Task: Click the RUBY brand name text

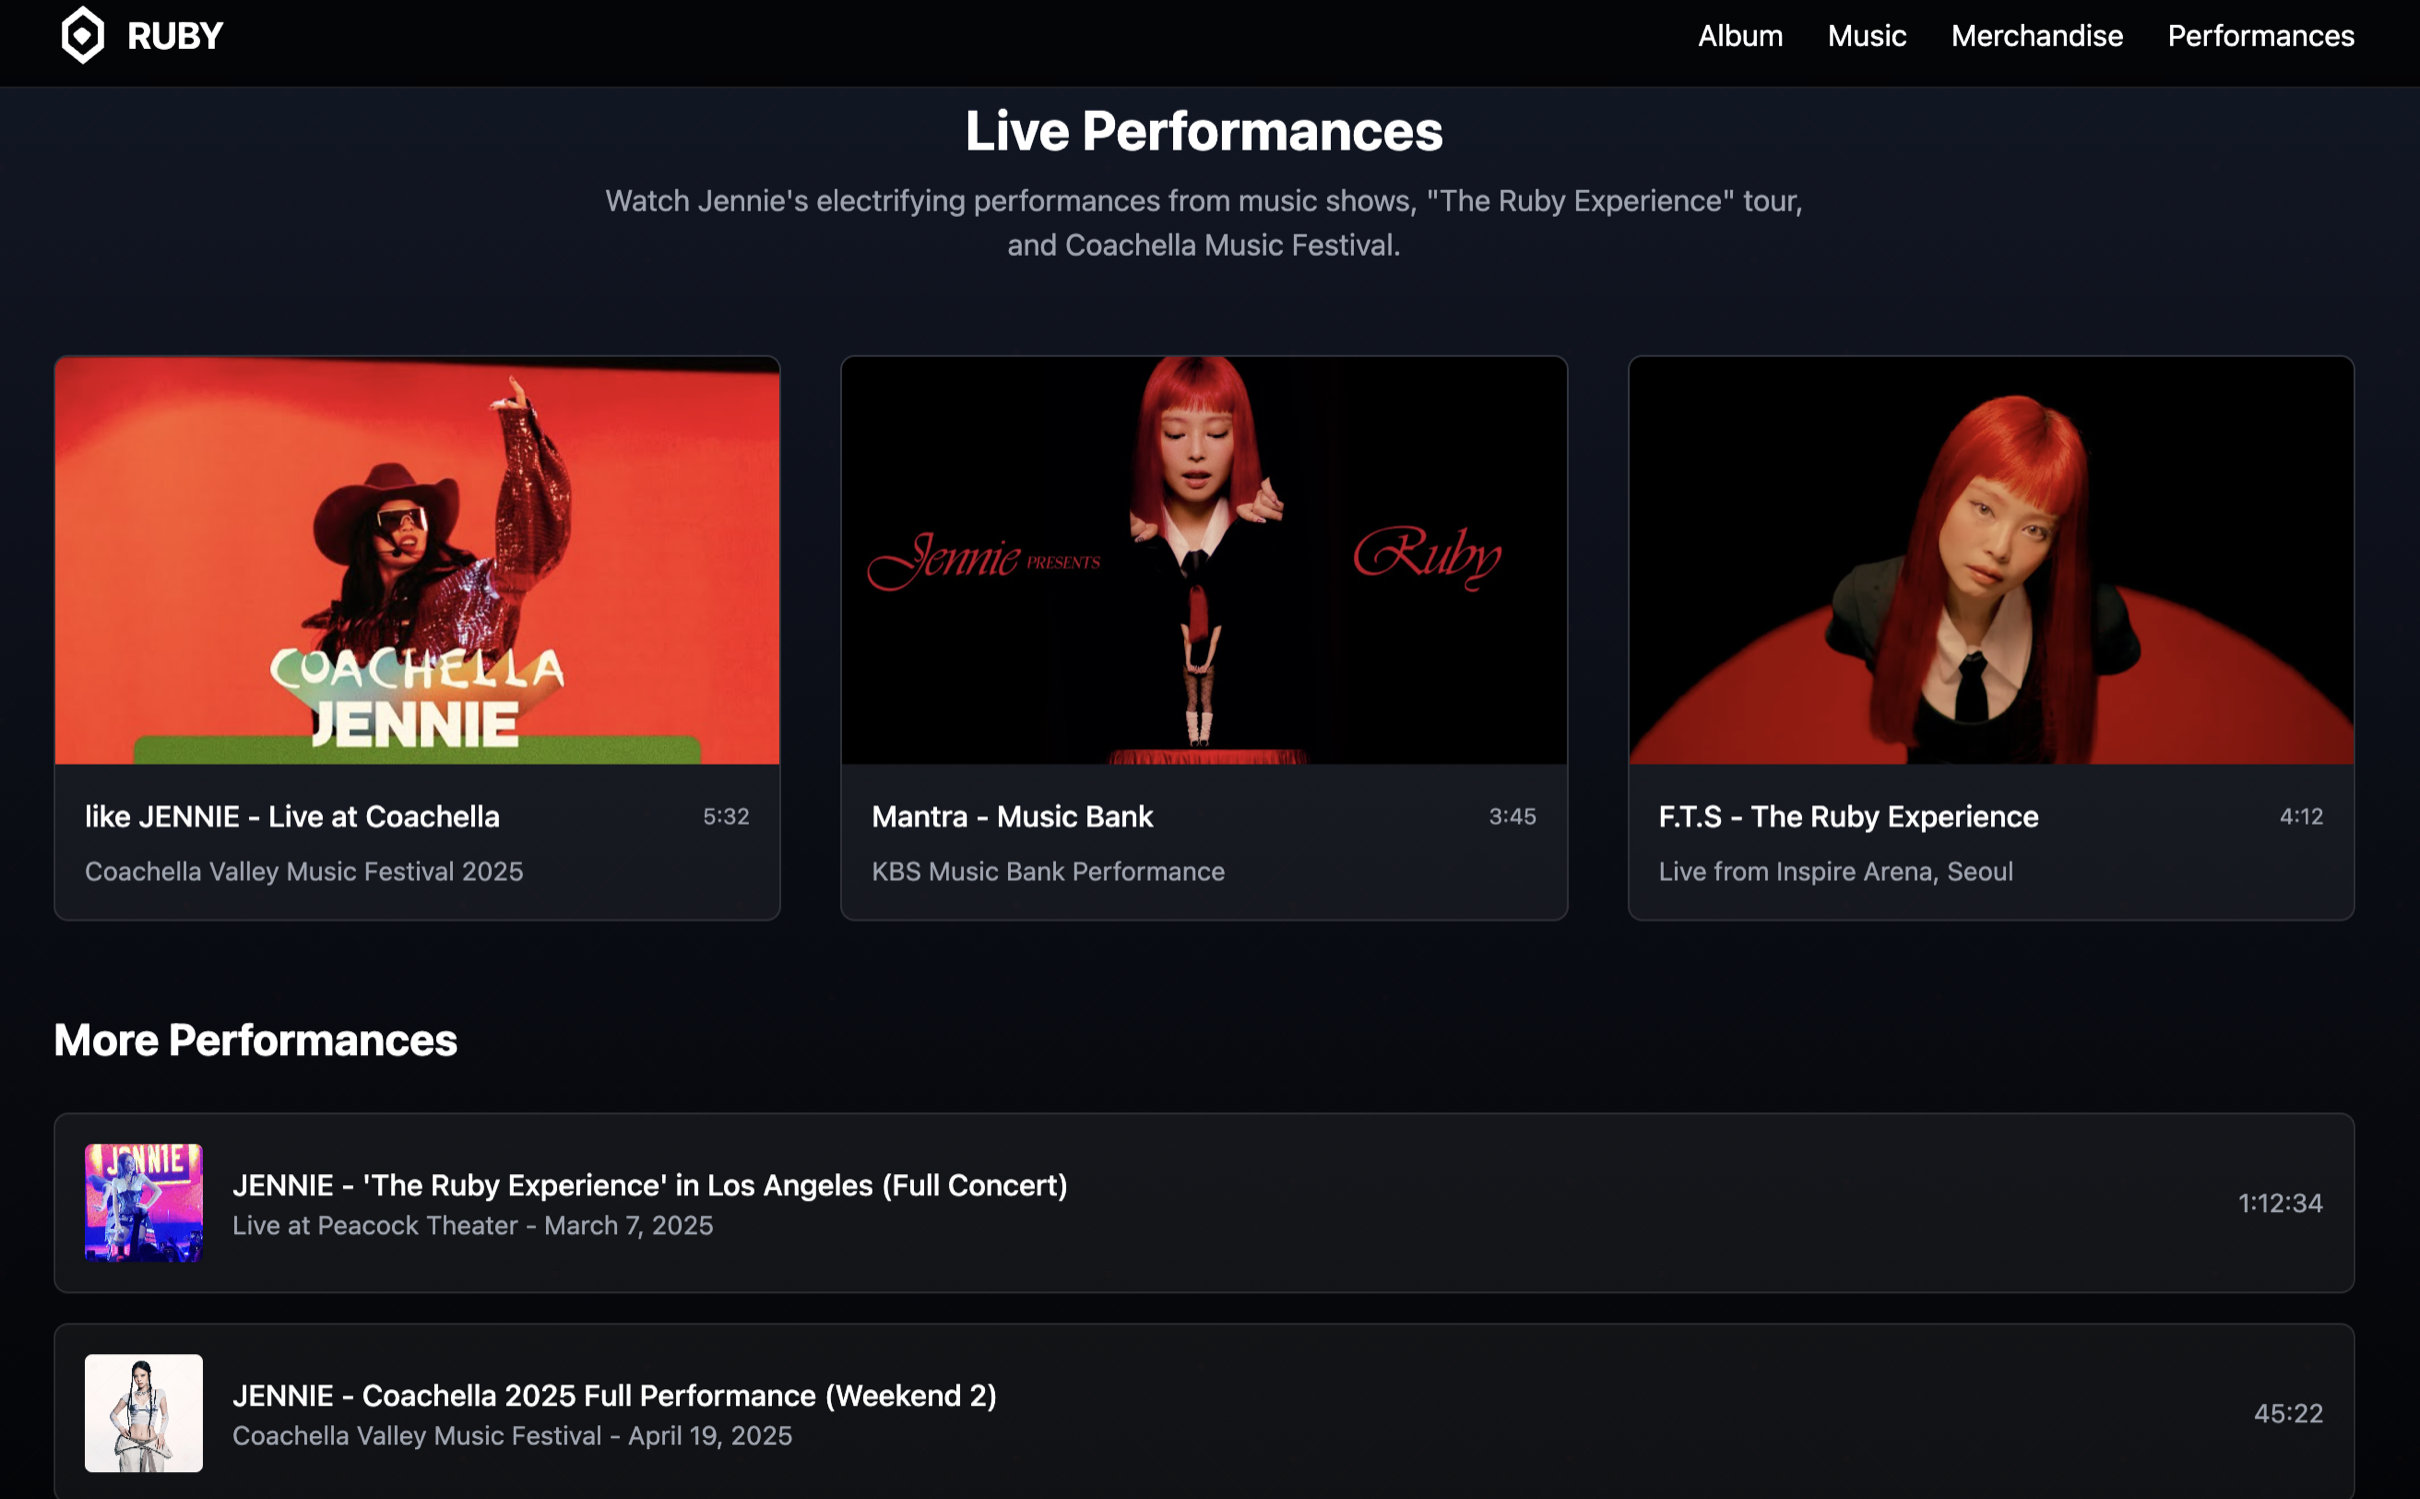Action: point(175,37)
